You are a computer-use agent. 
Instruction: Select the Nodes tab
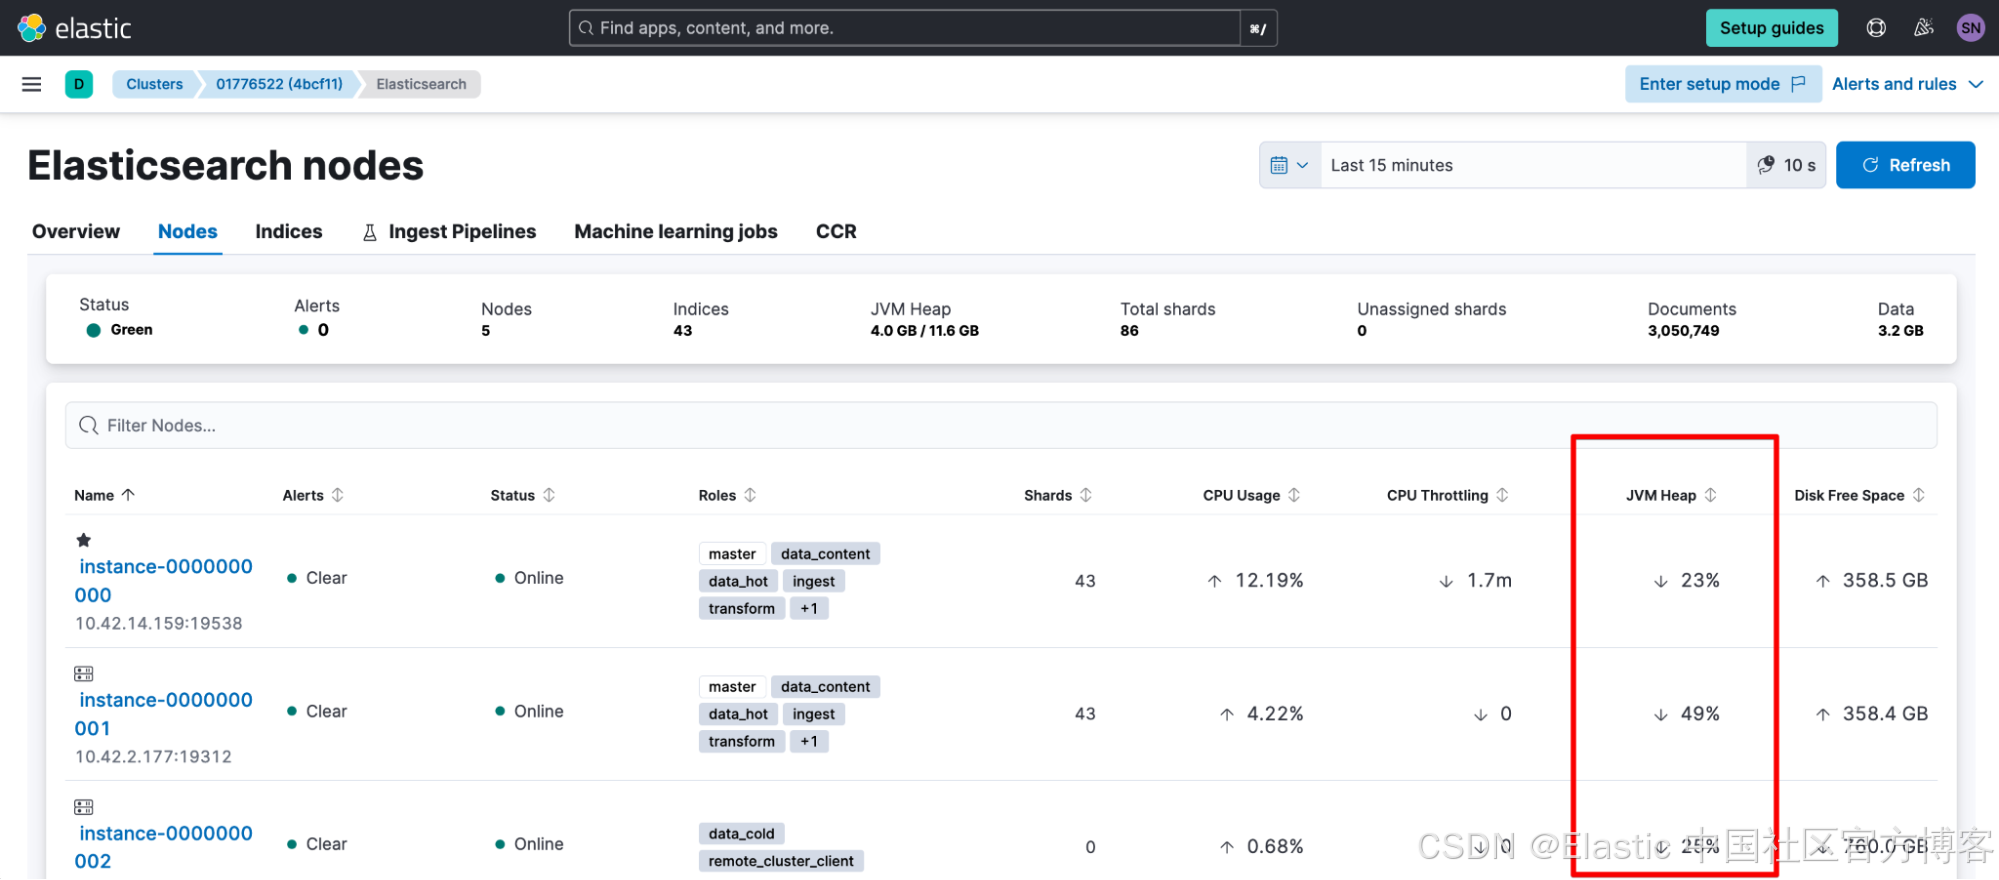[x=187, y=231]
